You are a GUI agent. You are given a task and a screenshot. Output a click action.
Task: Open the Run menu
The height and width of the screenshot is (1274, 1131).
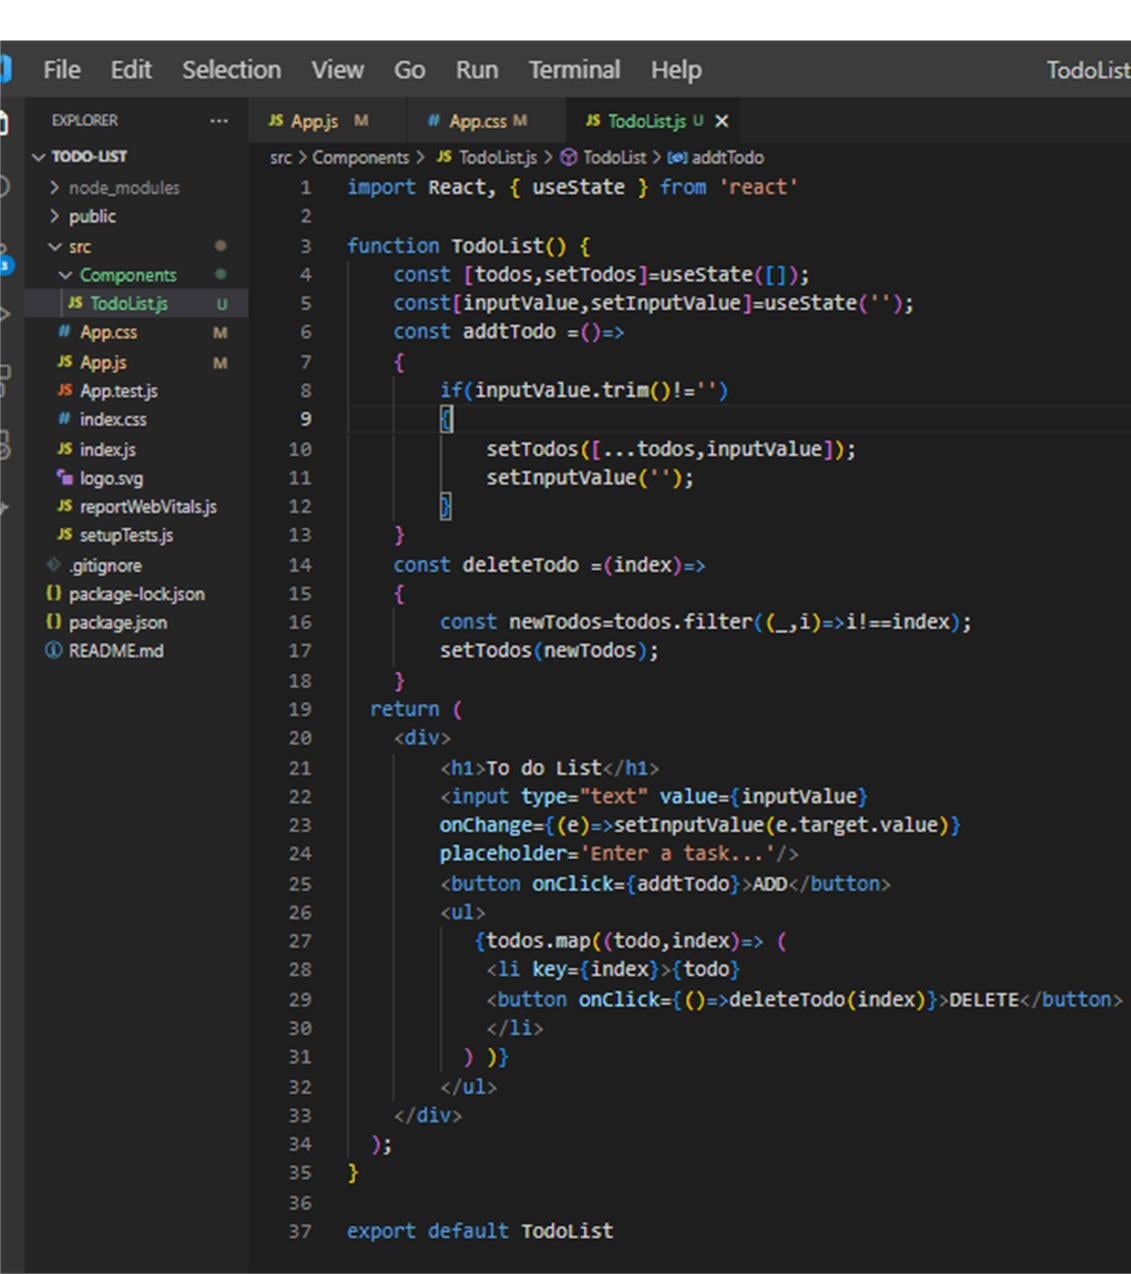tap(477, 70)
